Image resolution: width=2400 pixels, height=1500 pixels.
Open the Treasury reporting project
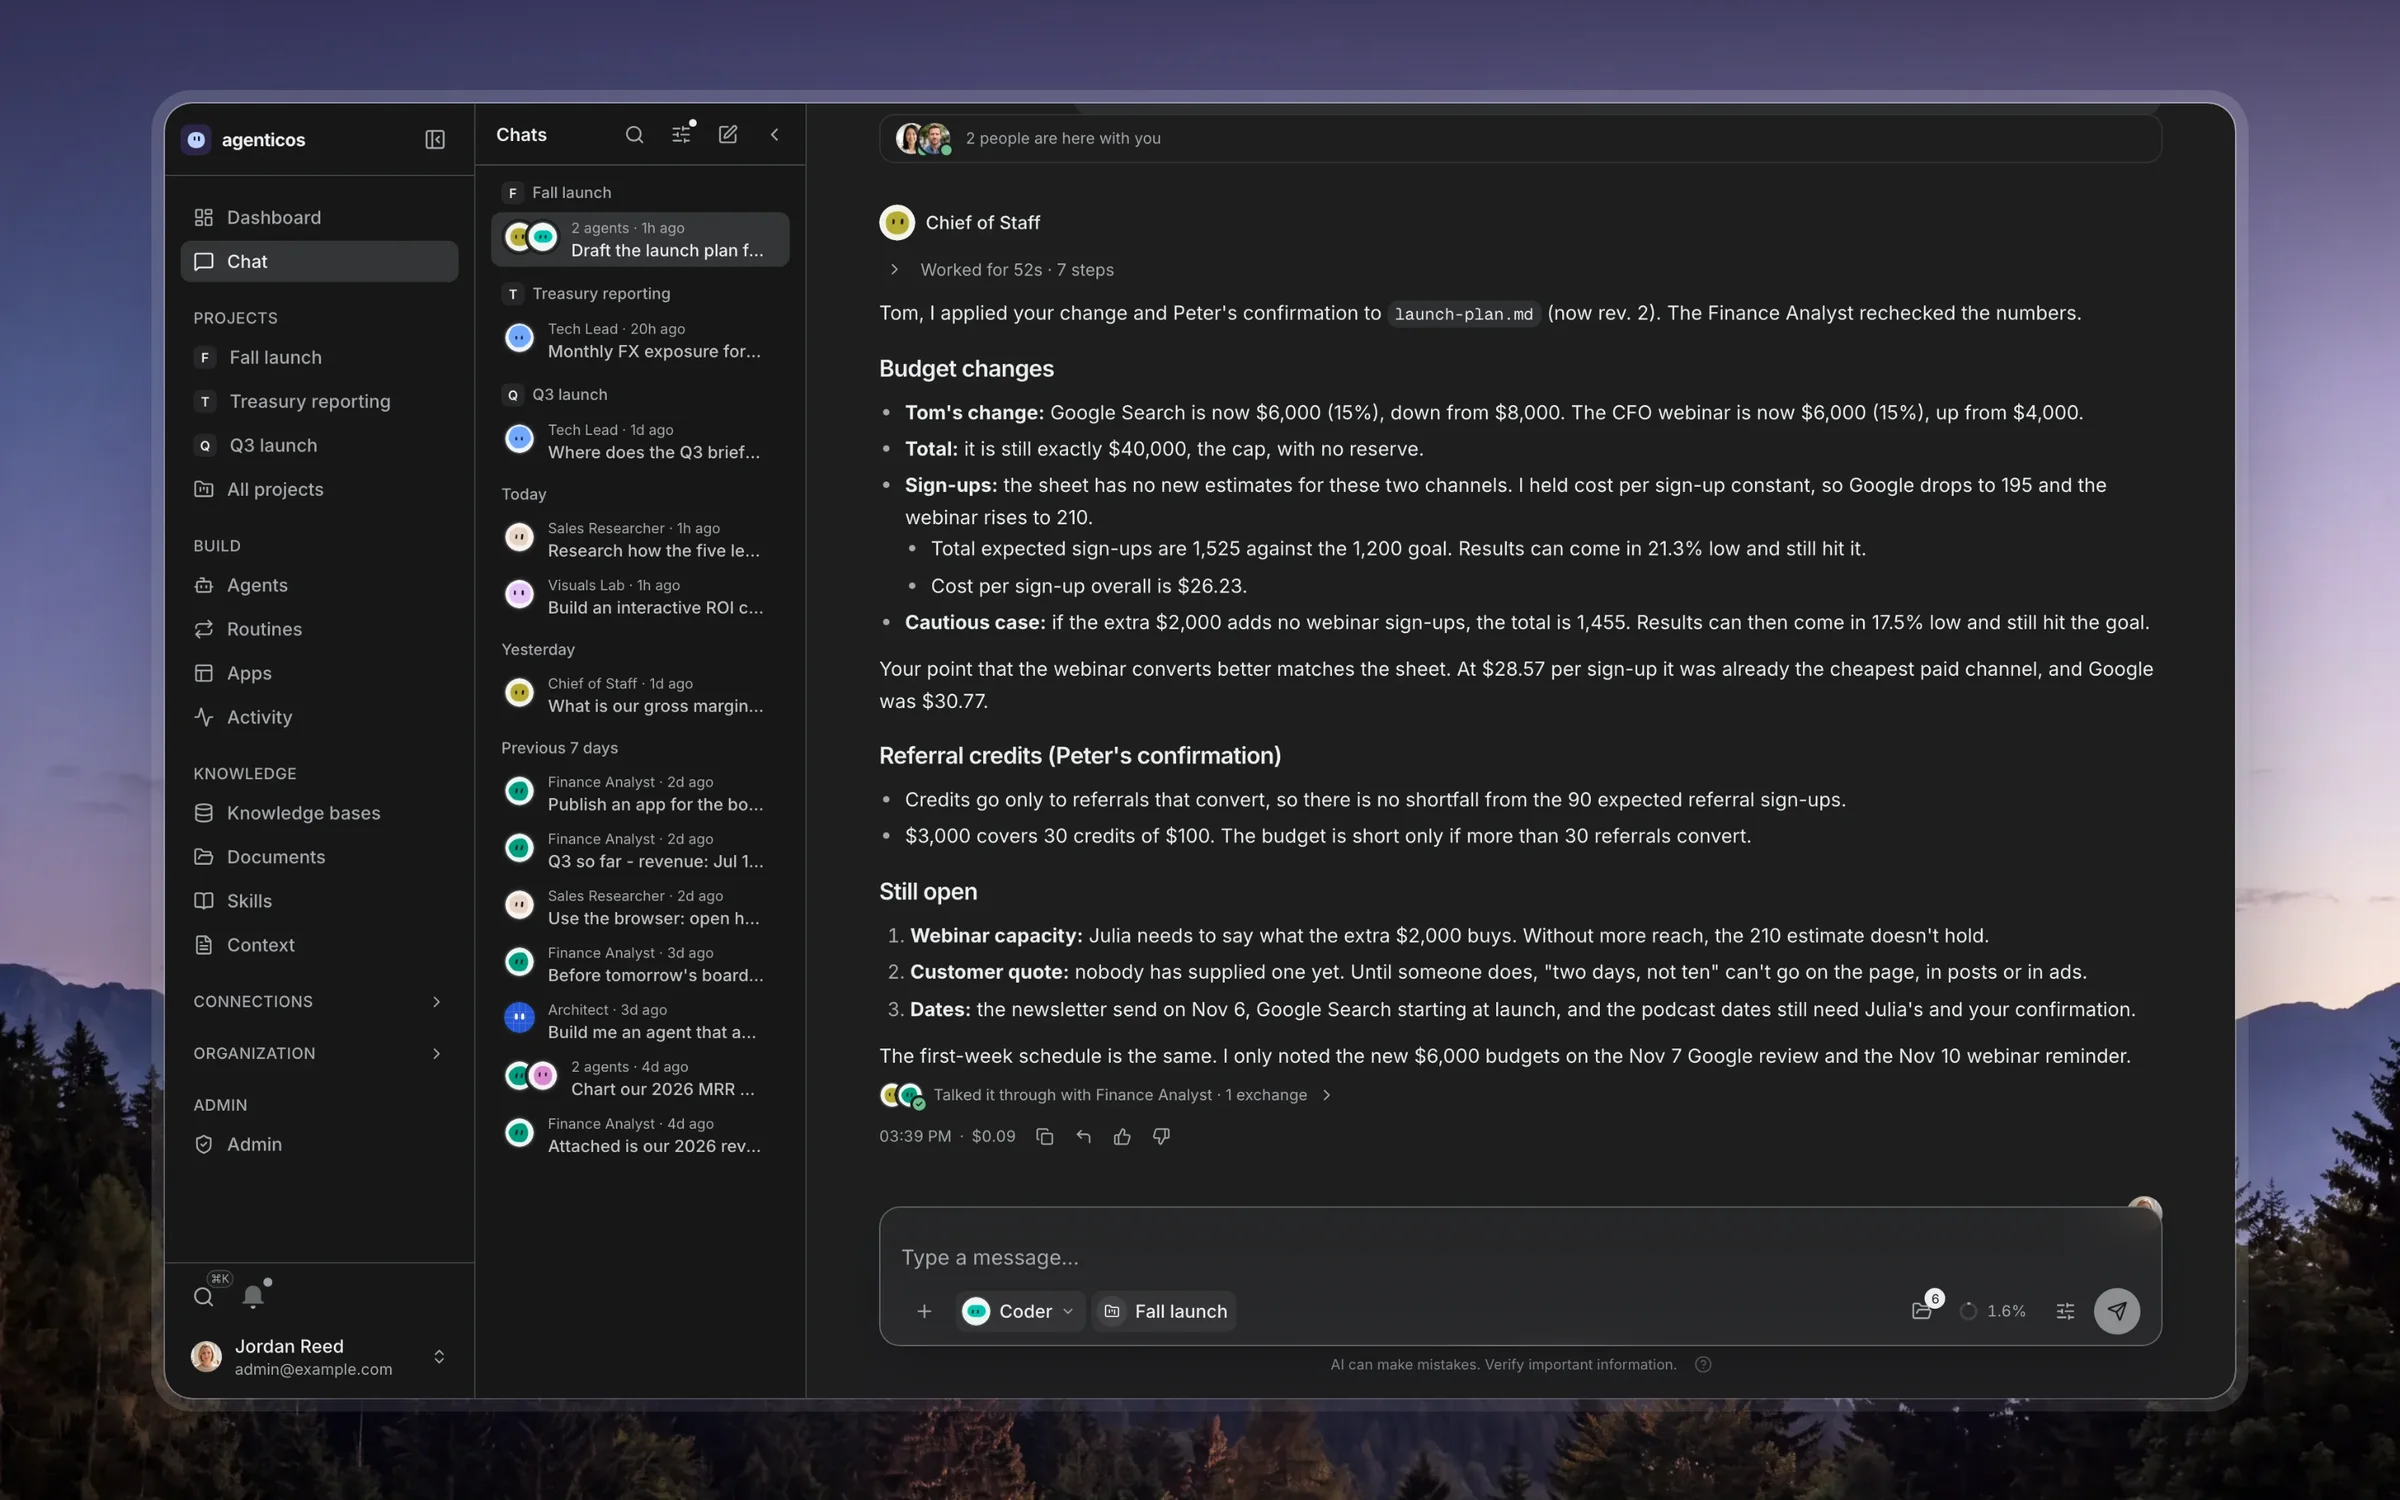click(318, 401)
